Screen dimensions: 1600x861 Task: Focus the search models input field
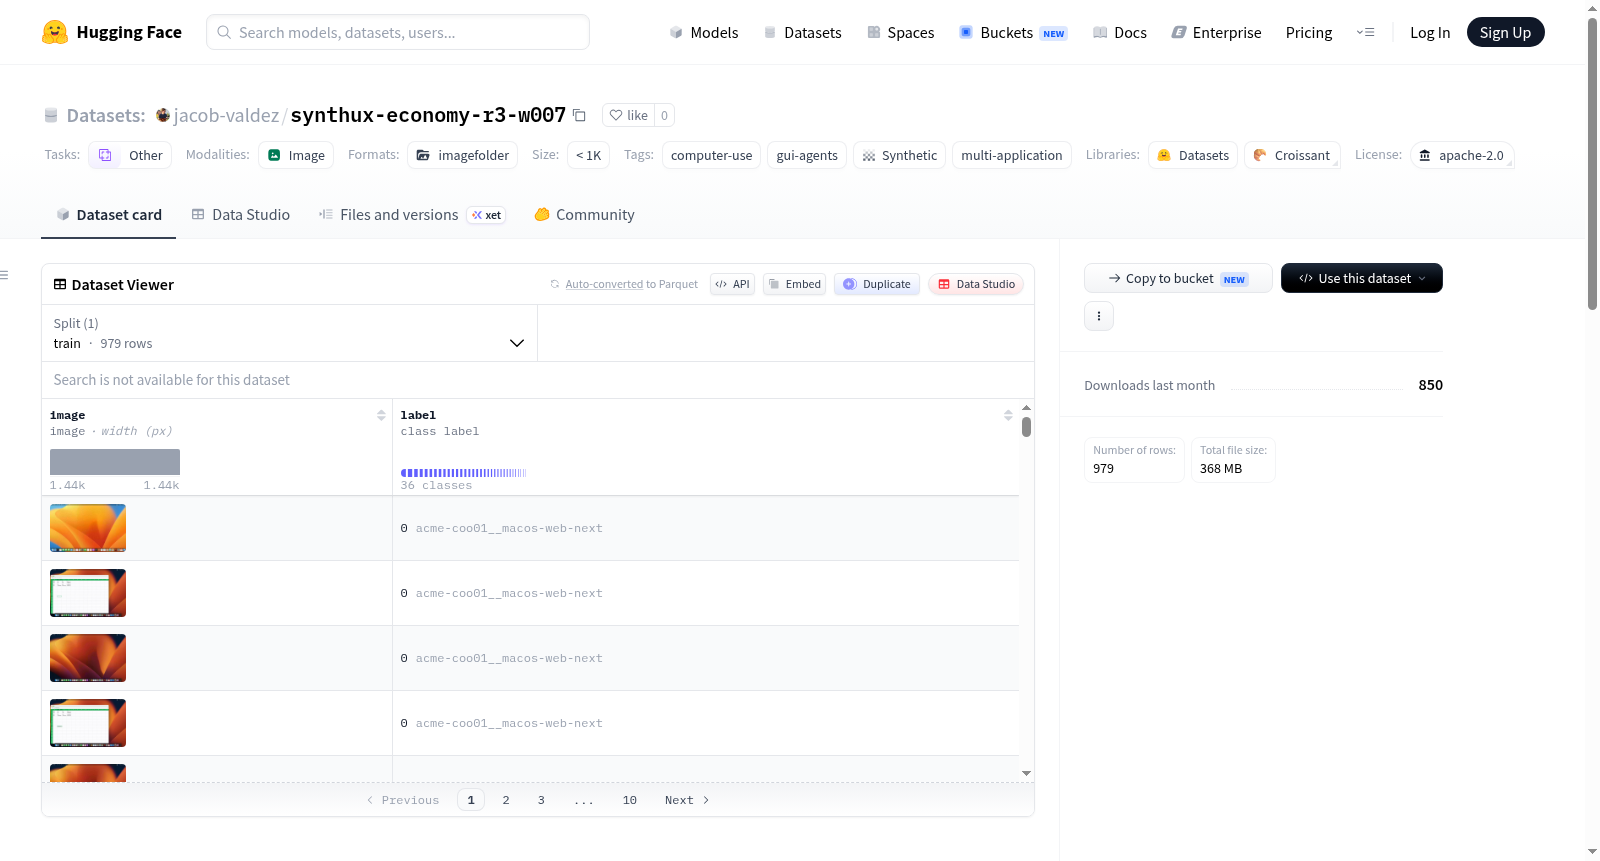point(398,32)
